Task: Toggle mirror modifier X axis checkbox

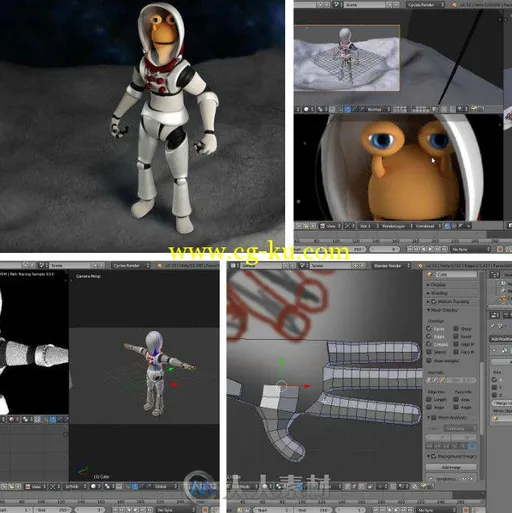Action: point(494,380)
